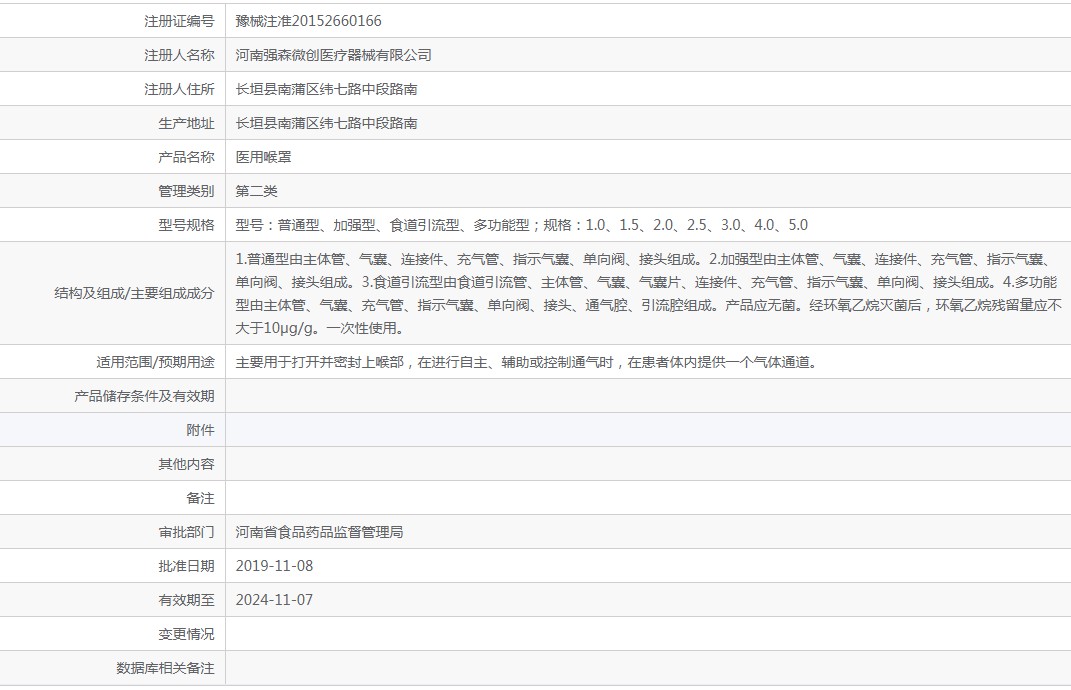Screen dimensions: 1071x690
Task: Click the 注册证编号 field label
Action: coord(179,21)
